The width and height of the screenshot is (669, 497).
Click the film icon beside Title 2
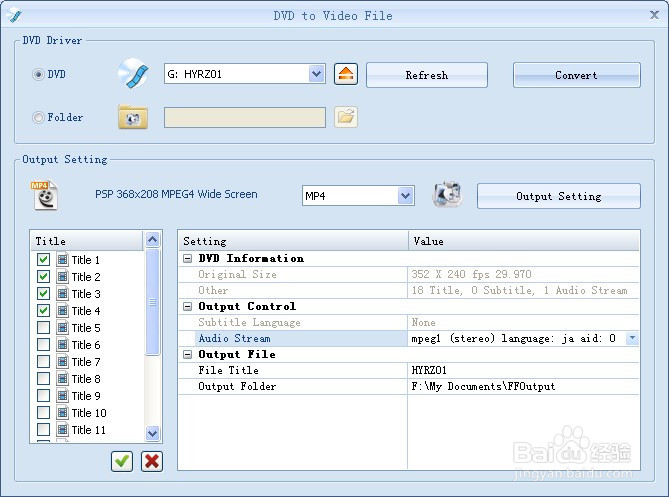point(62,276)
